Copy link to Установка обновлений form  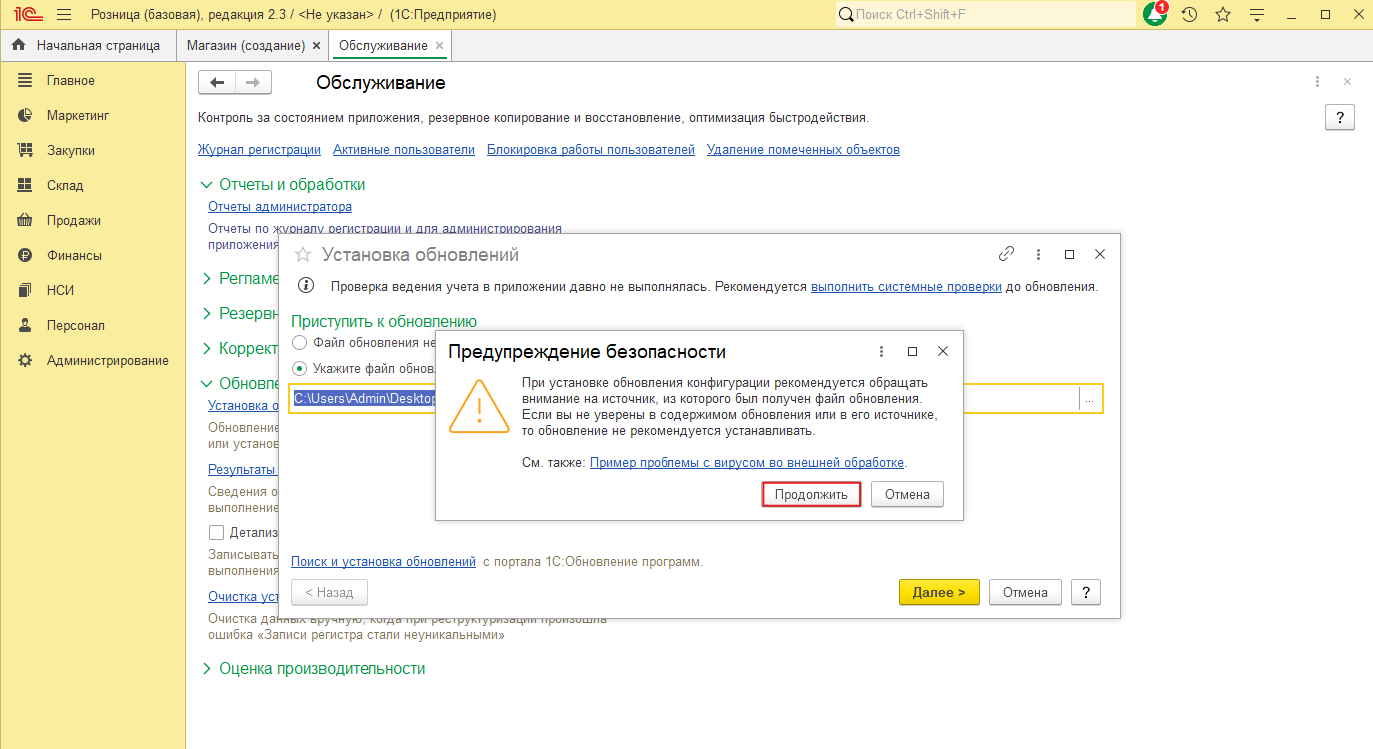1007,254
